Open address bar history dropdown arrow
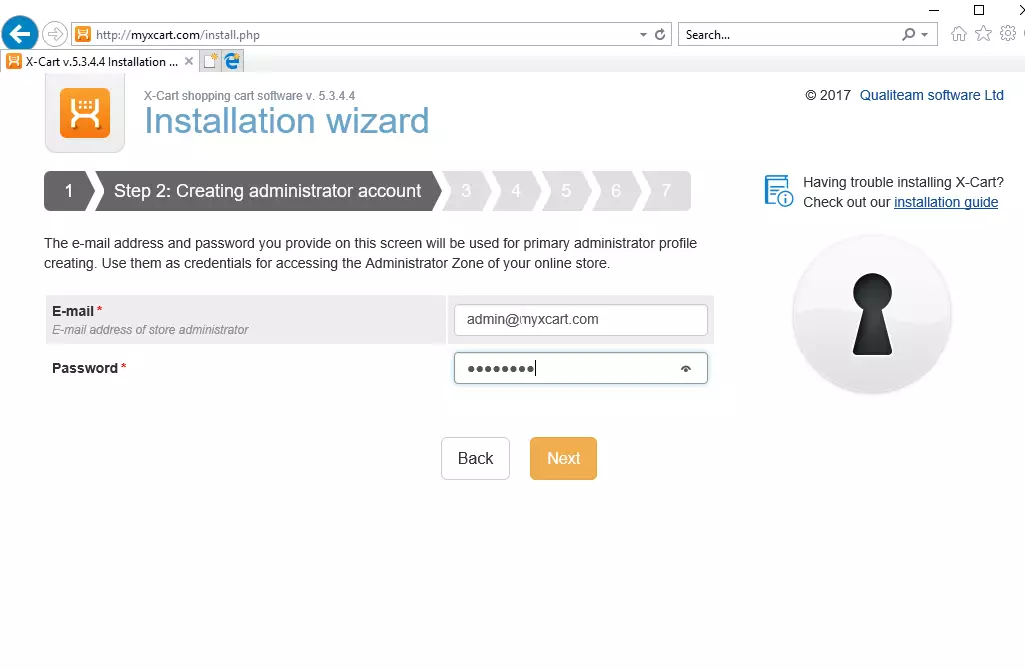The width and height of the screenshot is (1025, 670). 643,35
